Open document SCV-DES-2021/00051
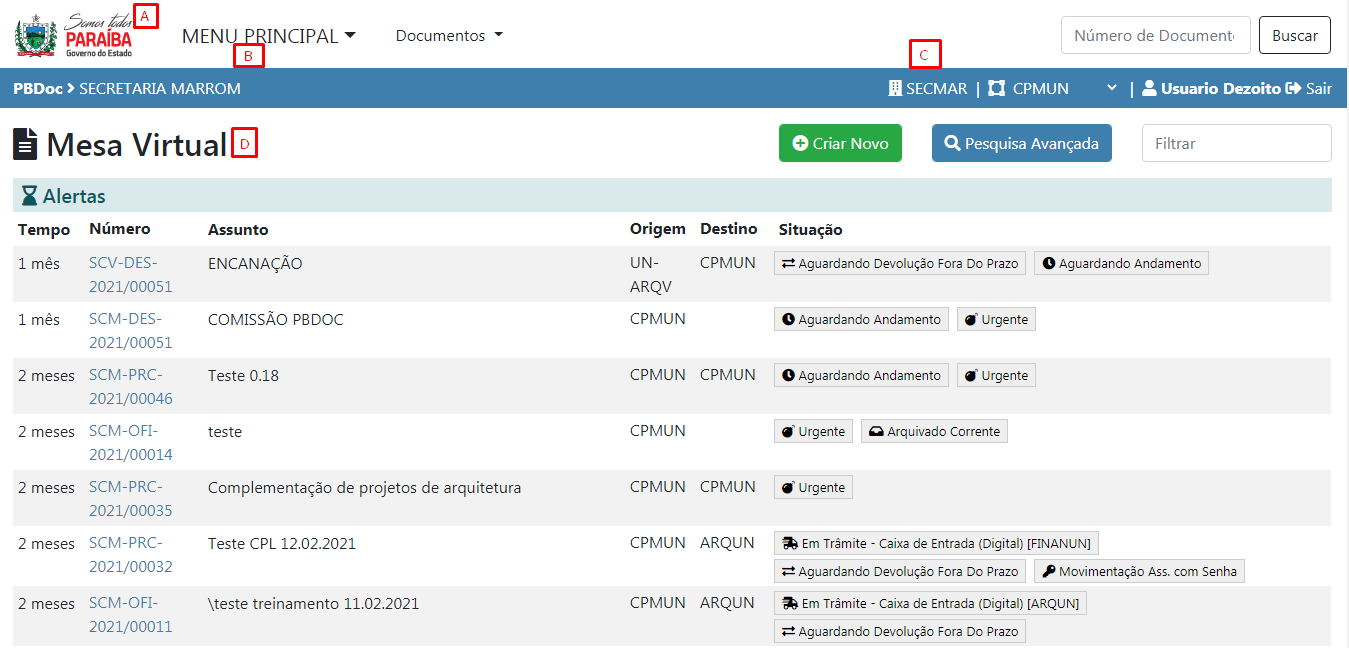 pyautogui.click(x=130, y=275)
